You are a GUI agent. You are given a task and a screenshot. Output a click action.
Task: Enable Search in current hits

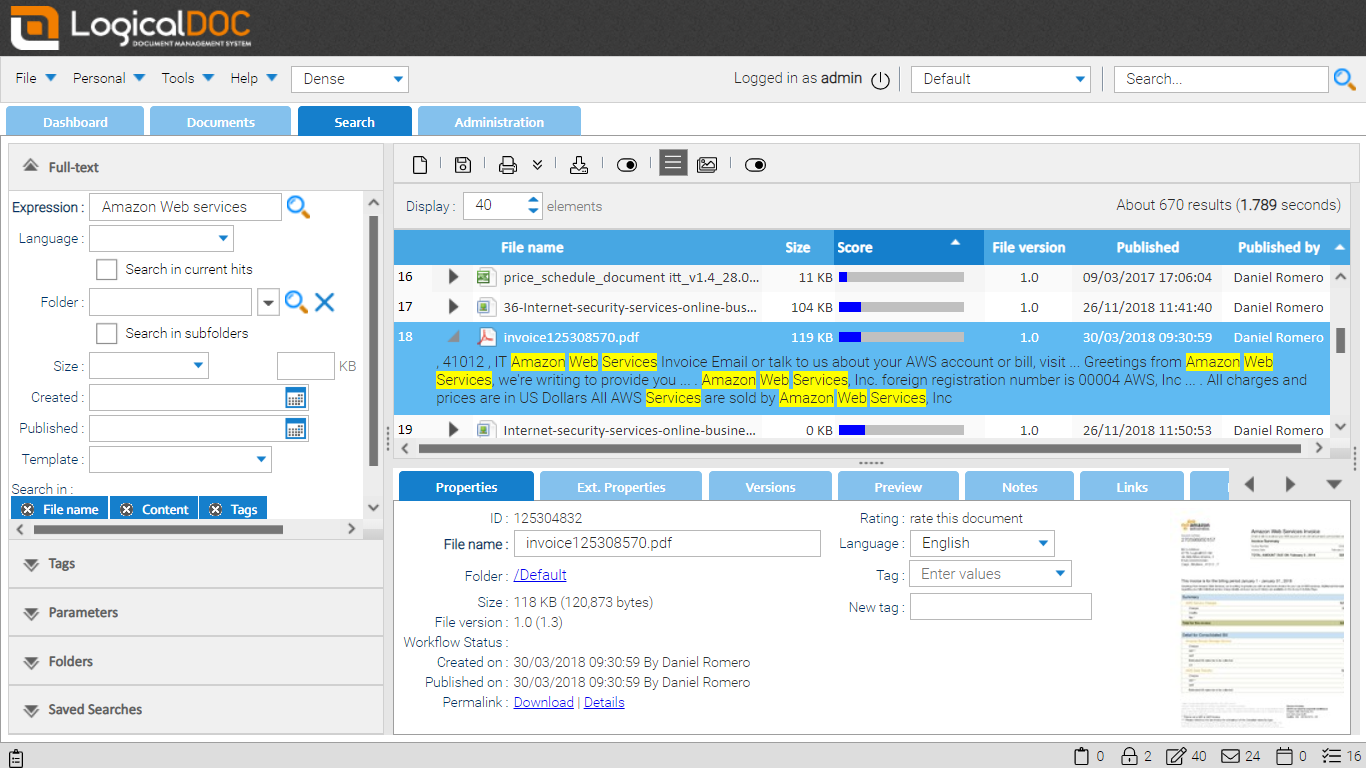pyautogui.click(x=105, y=269)
